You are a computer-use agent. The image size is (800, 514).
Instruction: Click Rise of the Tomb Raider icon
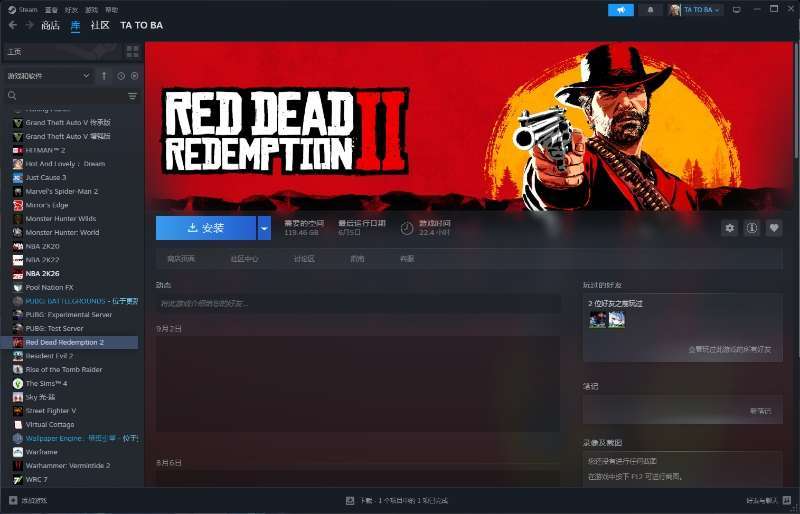tap(18, 370)
